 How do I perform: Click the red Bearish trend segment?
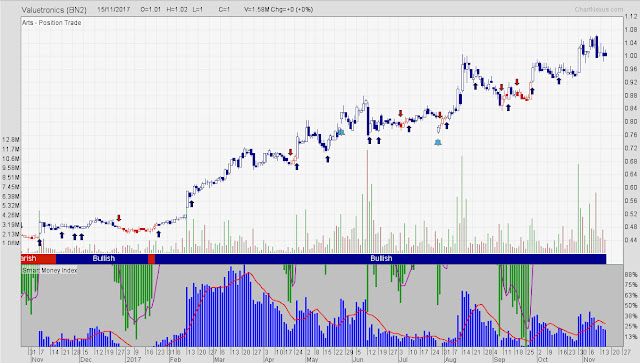(x=38, y=258)
